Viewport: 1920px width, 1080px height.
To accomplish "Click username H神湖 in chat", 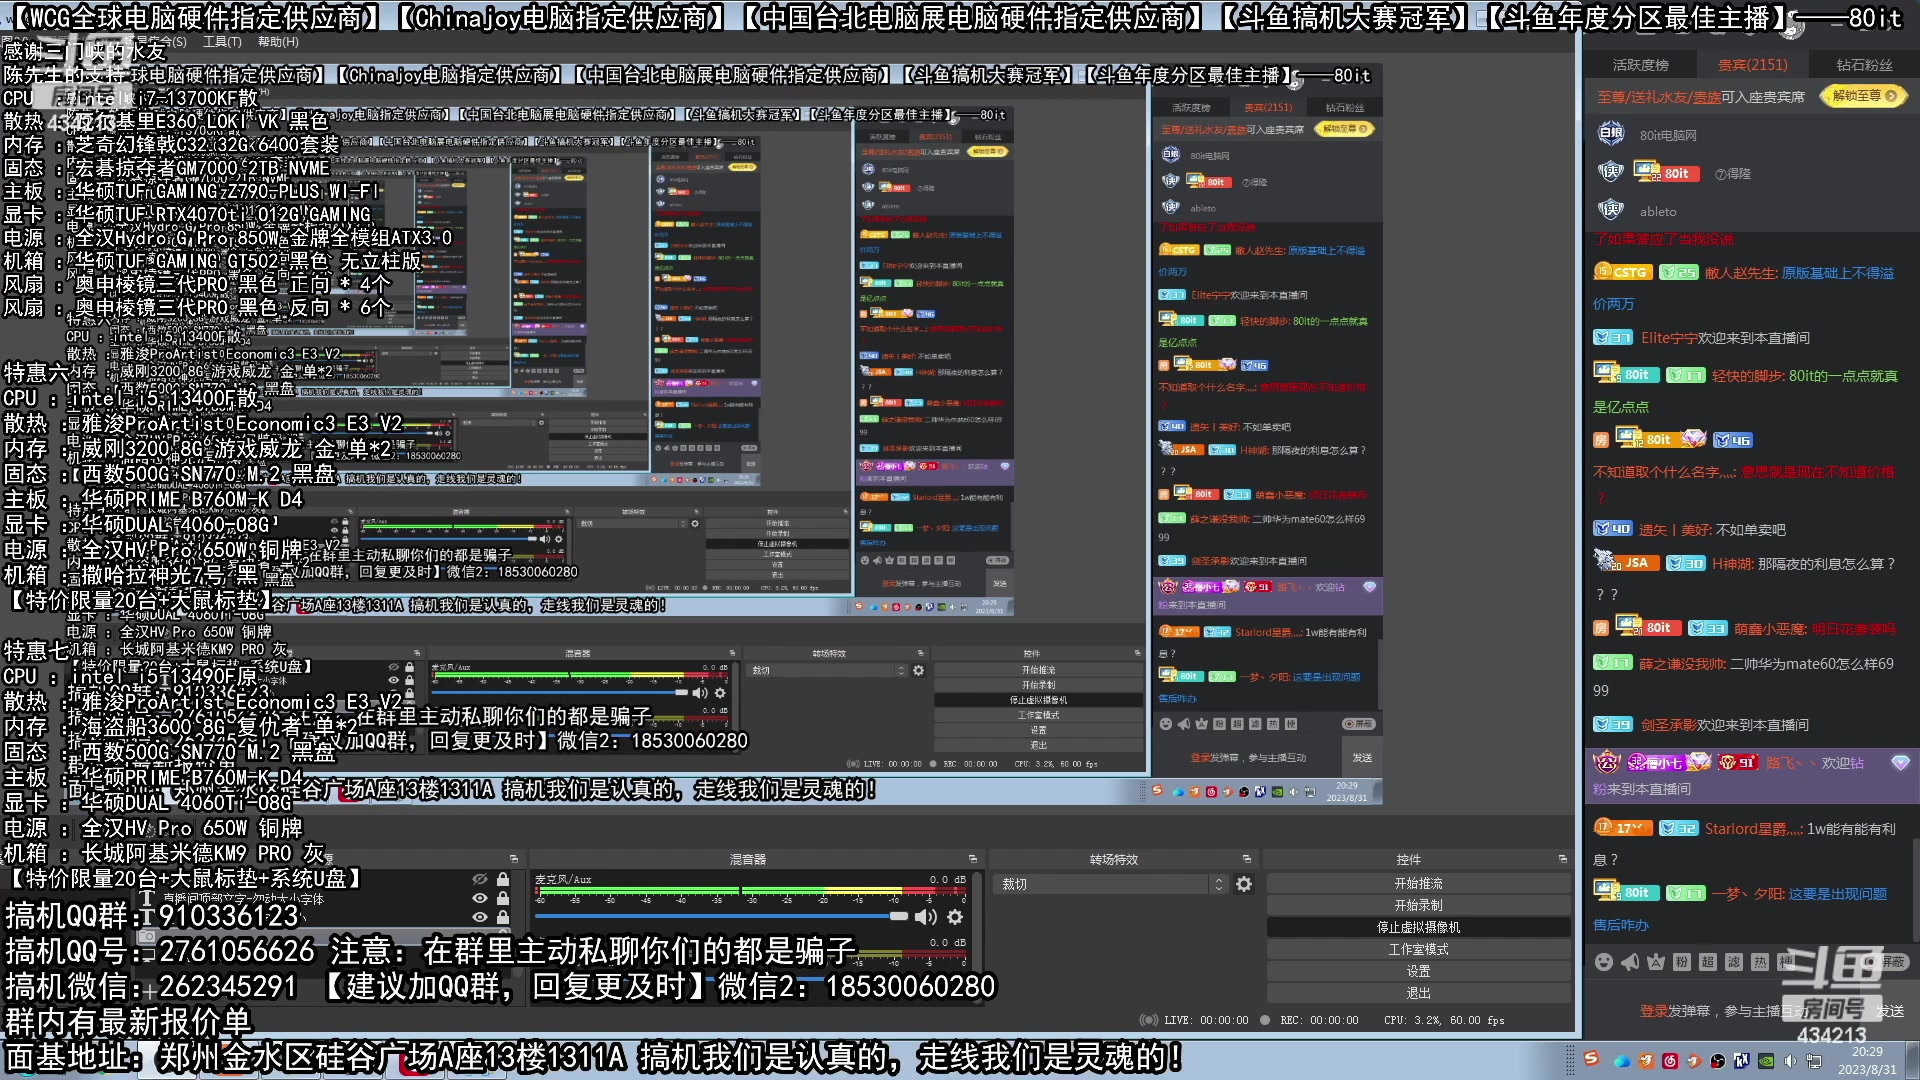I will pos(1731,564).
